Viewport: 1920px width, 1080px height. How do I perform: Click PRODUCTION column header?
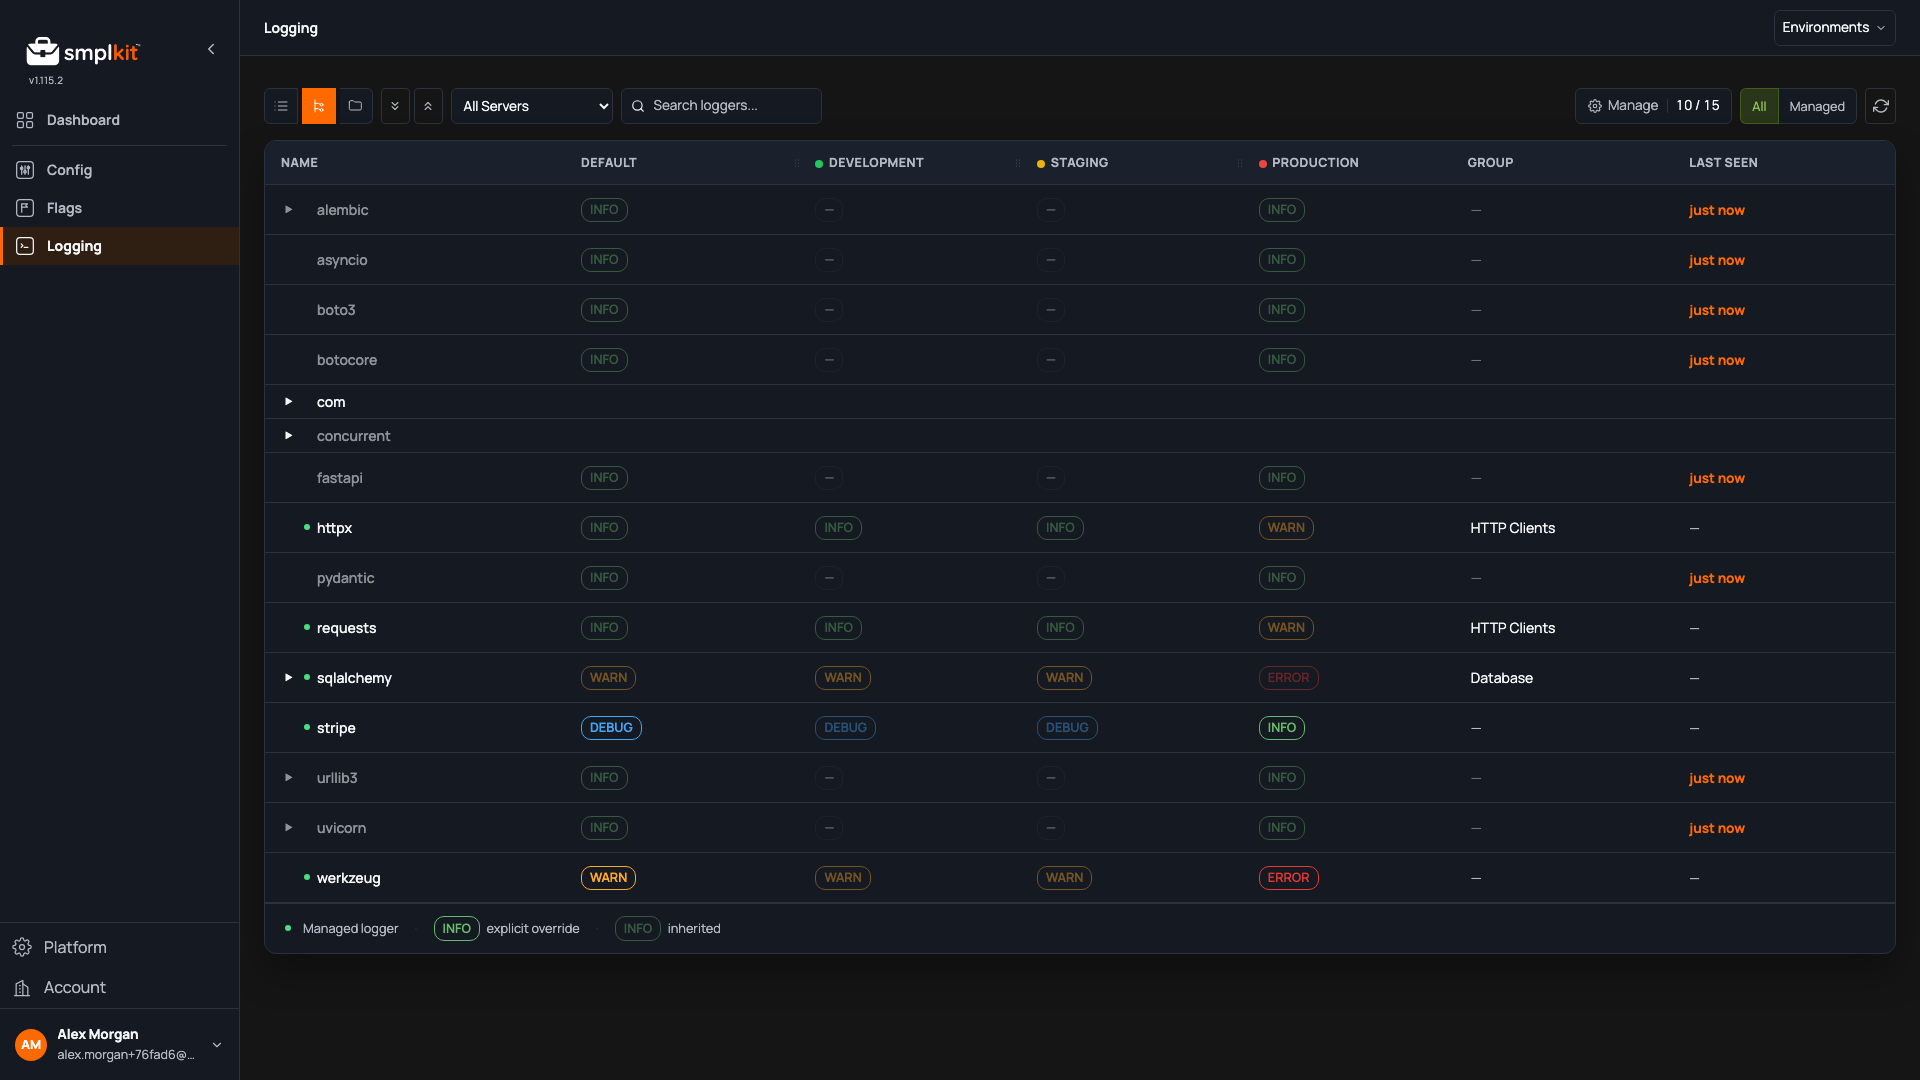1315,163
